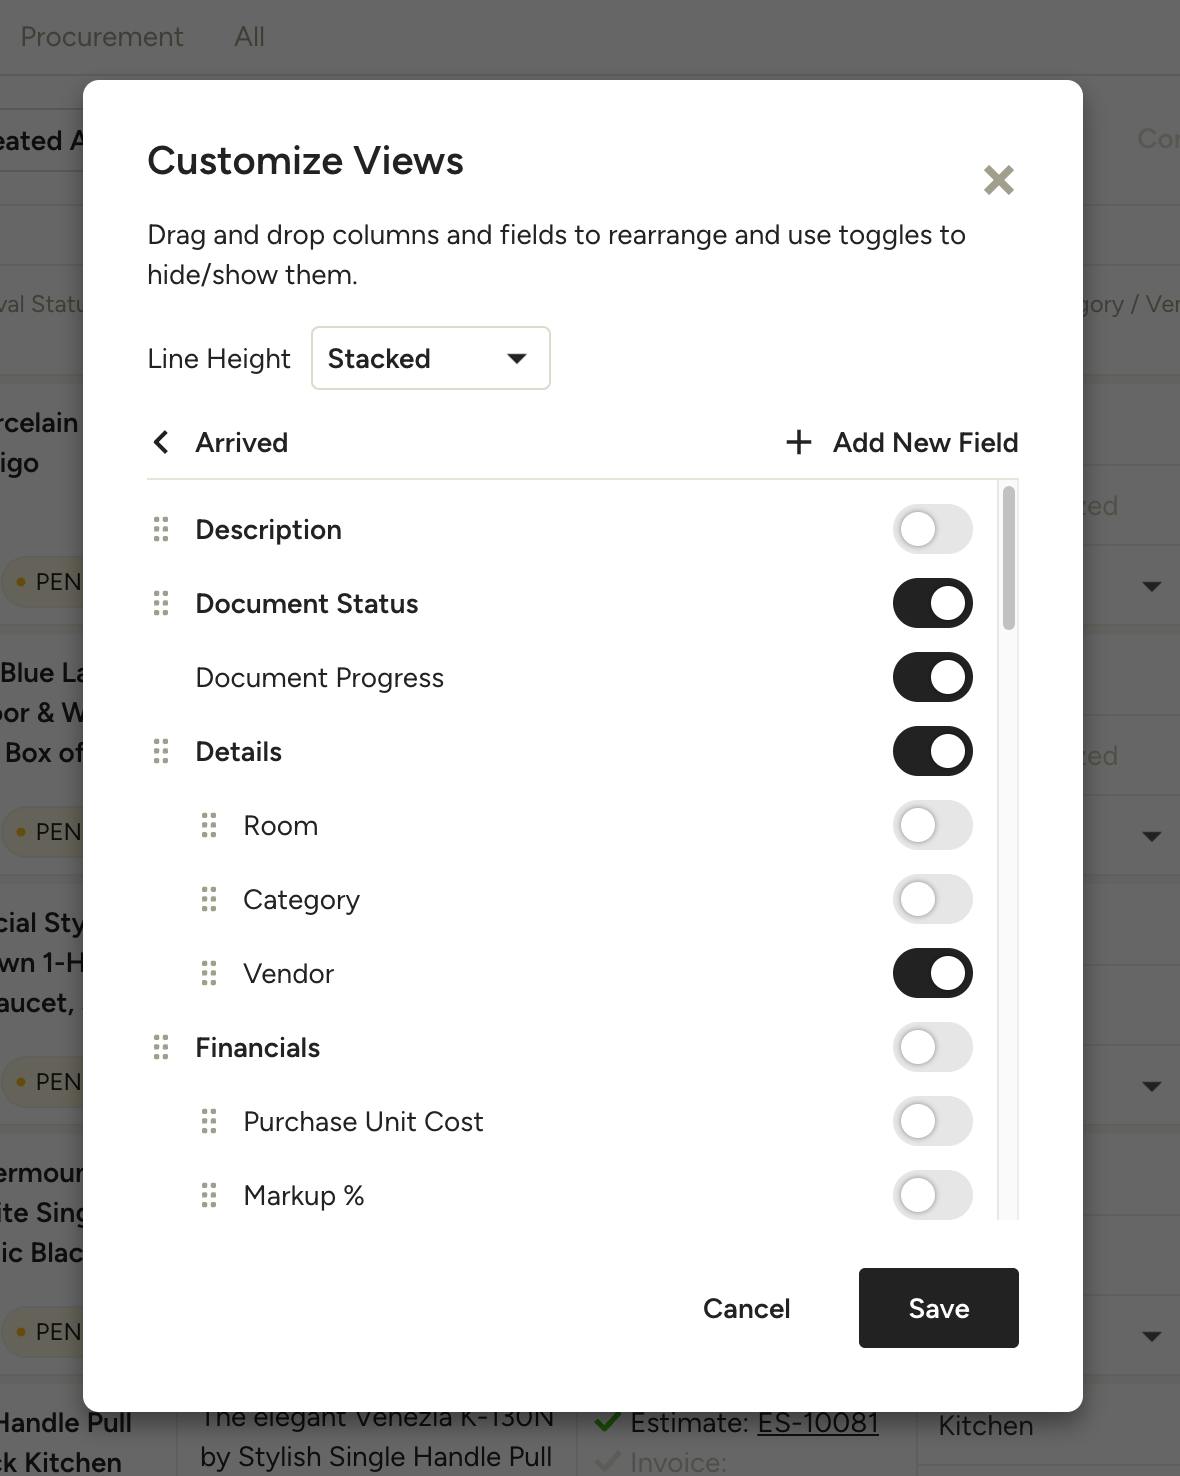Grab the Vendor field drag handle

(x=209, y=973)
